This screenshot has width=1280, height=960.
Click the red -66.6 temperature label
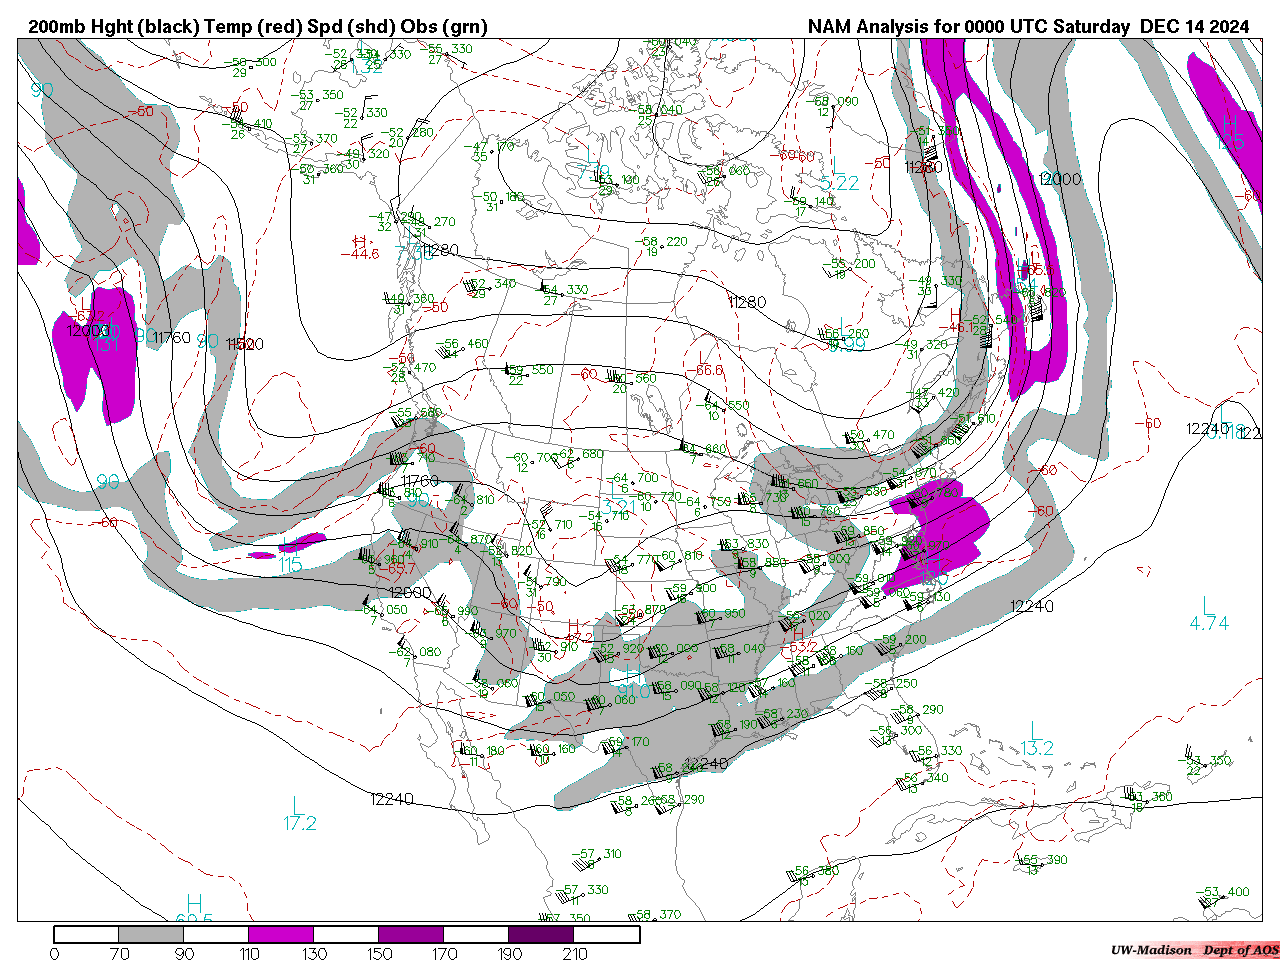point(708,370)
